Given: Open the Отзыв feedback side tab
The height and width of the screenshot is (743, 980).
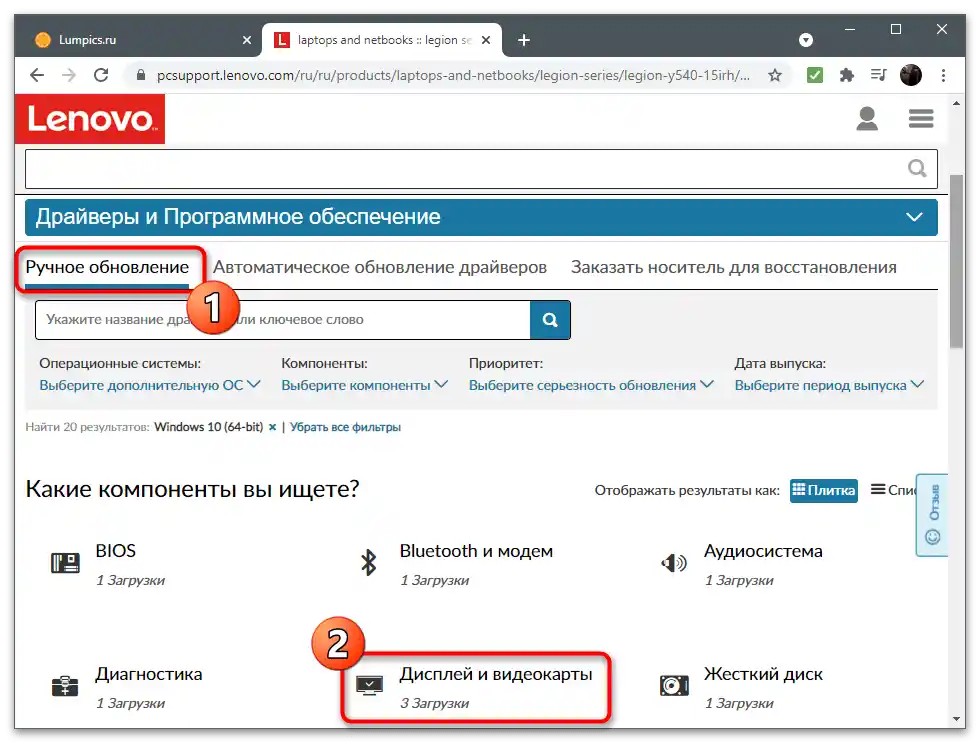Looking at the screenshot, I should point(932,515).
